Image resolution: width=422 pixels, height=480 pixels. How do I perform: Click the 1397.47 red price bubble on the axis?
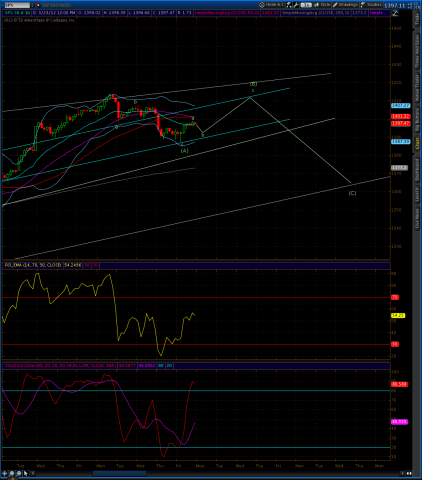click(401, 123)
